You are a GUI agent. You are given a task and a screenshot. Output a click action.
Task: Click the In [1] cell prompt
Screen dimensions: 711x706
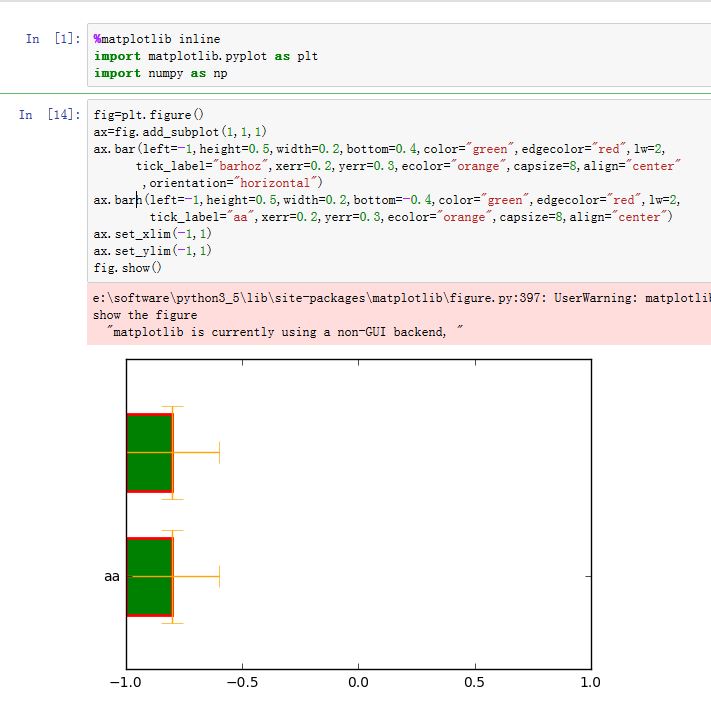[x=53, y=39]
